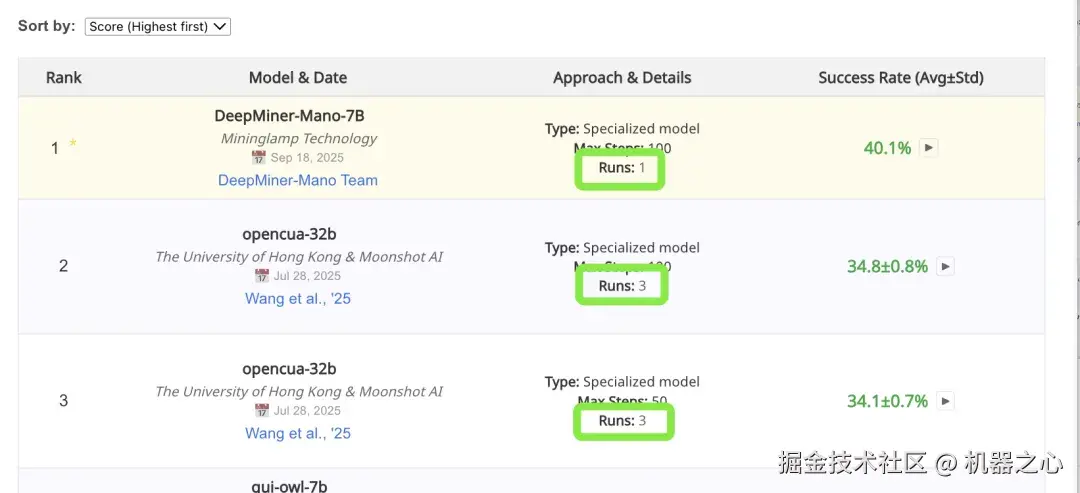Click the Rank column header
This screenshot has width=1080, height=493.
click(x=64, y=77)
